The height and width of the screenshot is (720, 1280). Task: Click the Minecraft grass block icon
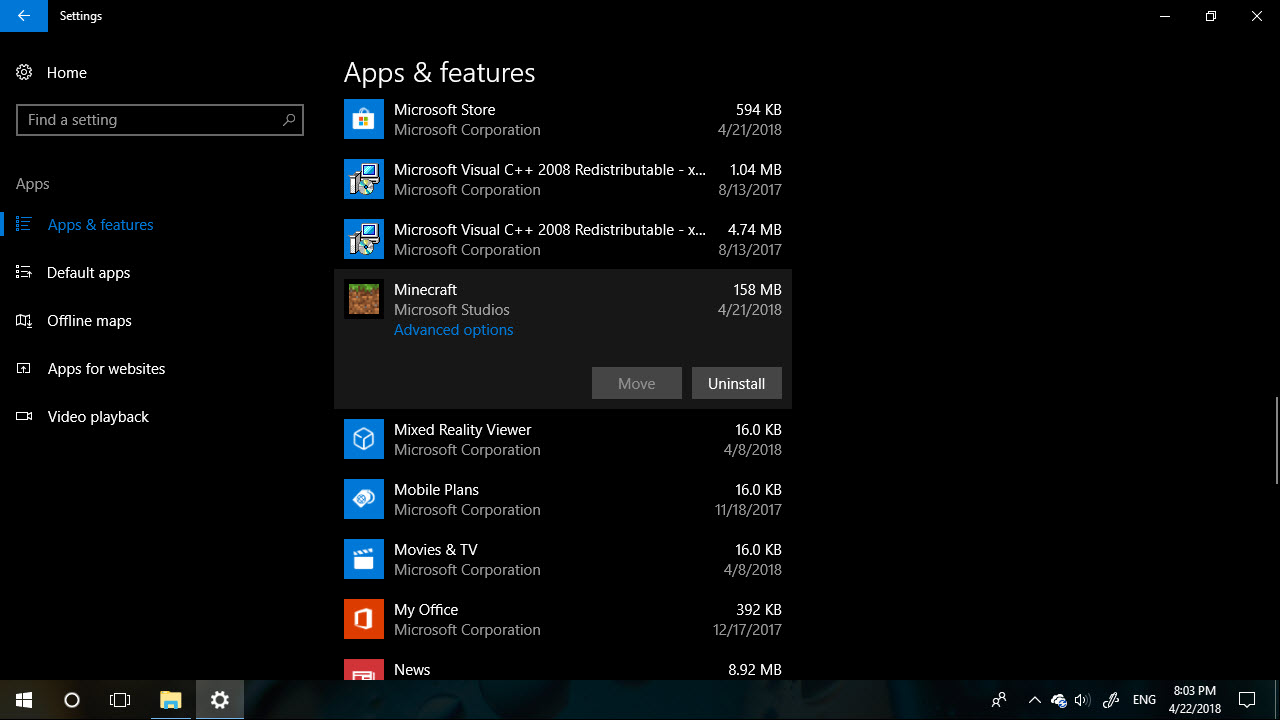(x=364, y=299)
